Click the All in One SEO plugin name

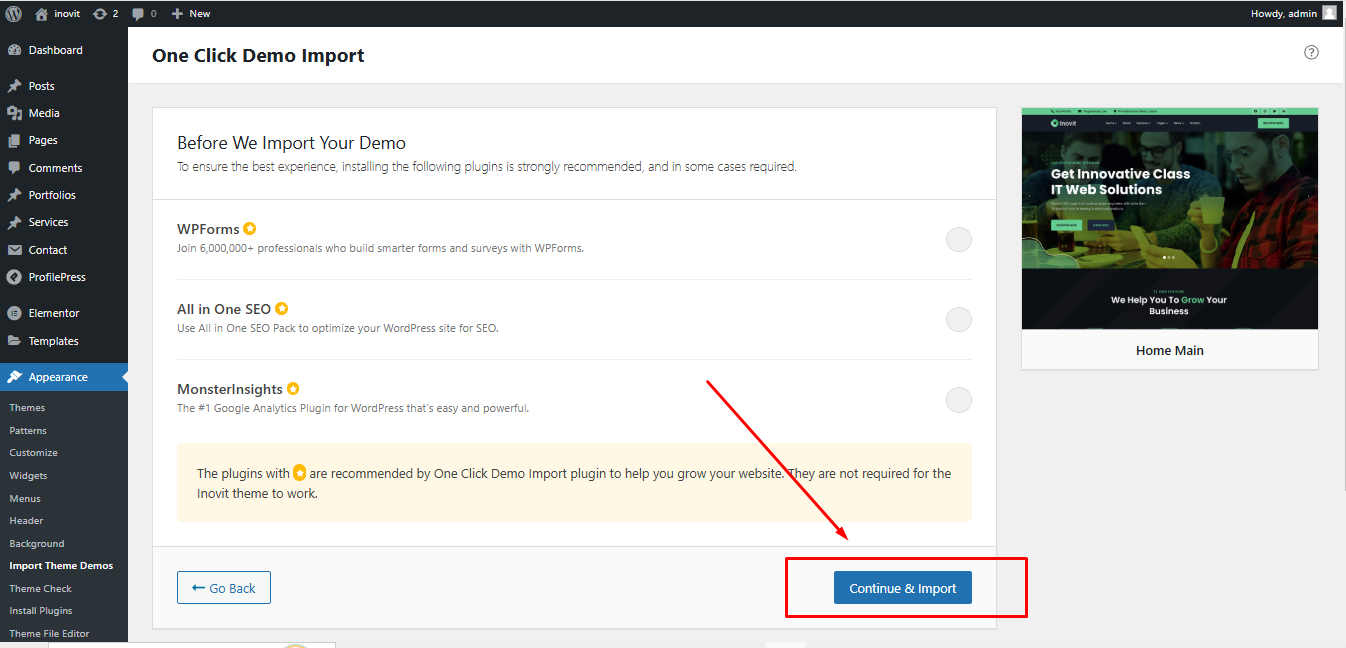coord(224,309)
